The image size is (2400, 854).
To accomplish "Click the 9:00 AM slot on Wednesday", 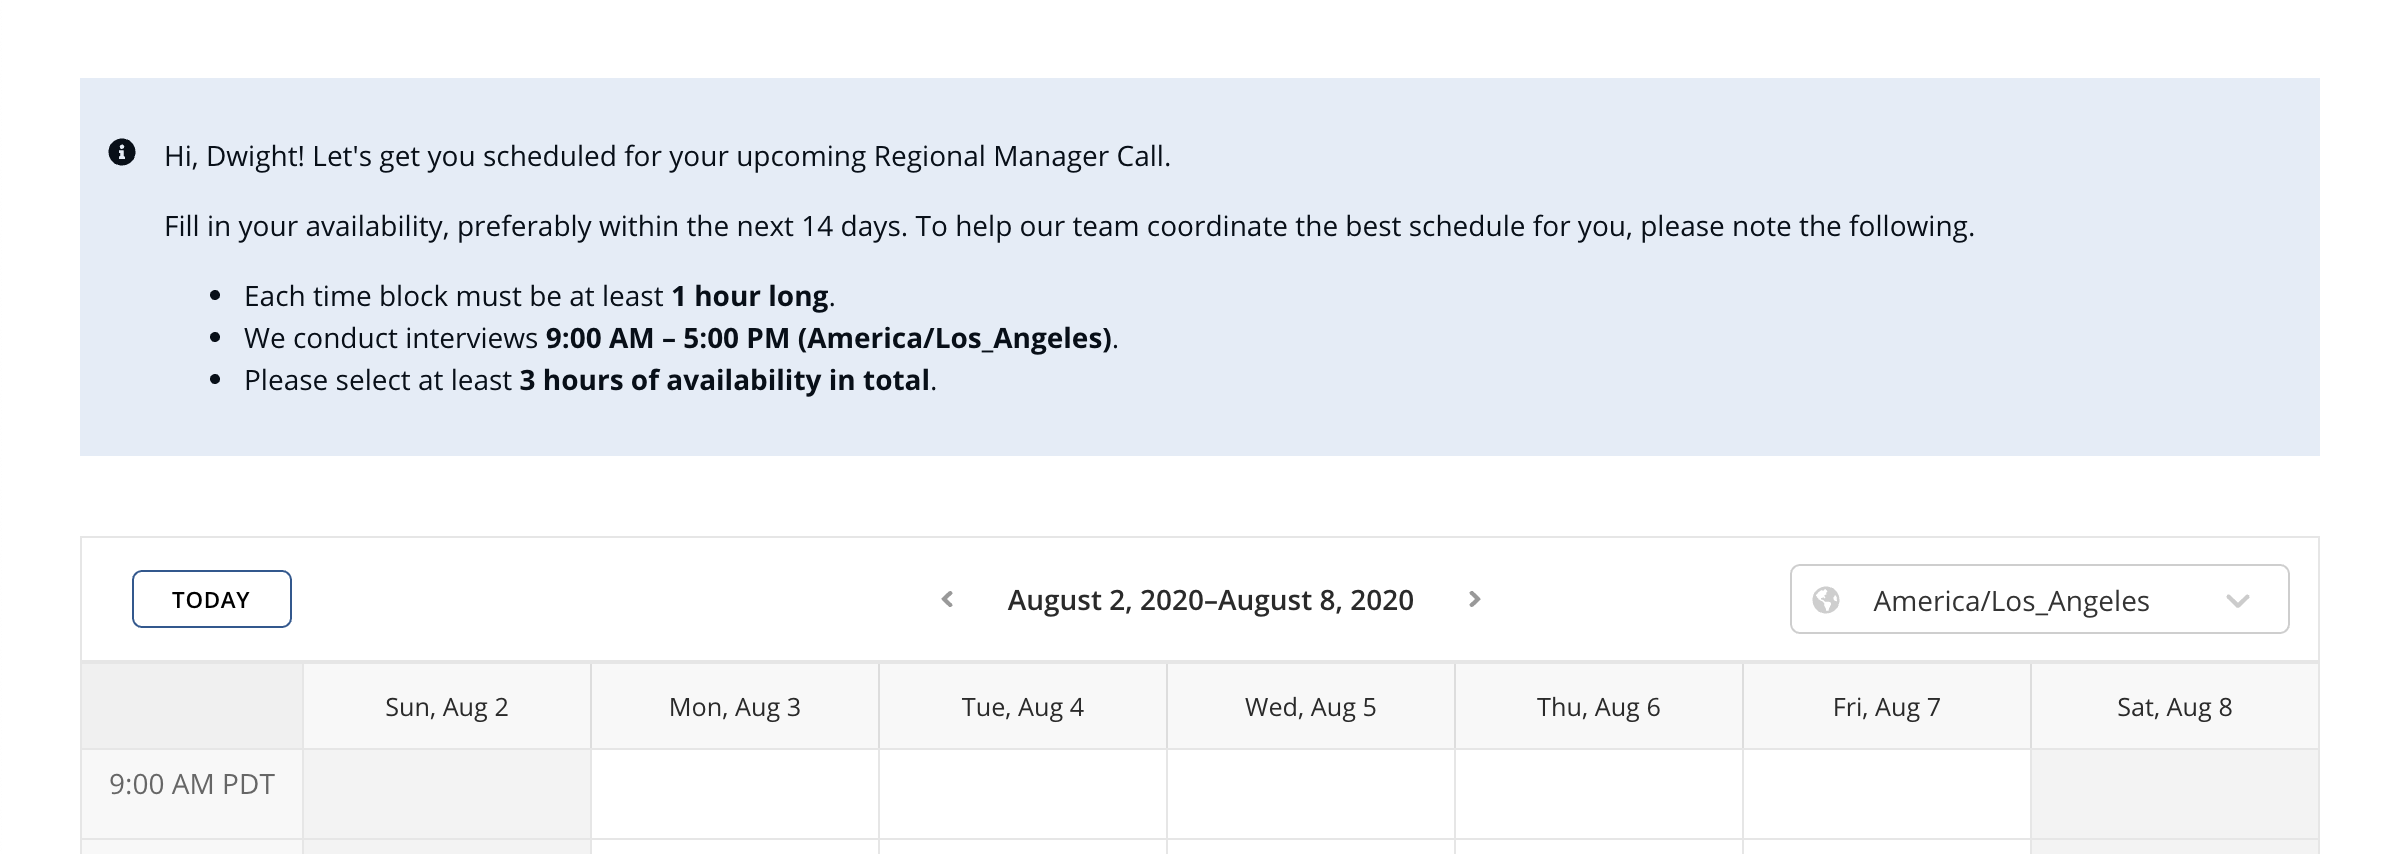I will tap(1311, 794).
